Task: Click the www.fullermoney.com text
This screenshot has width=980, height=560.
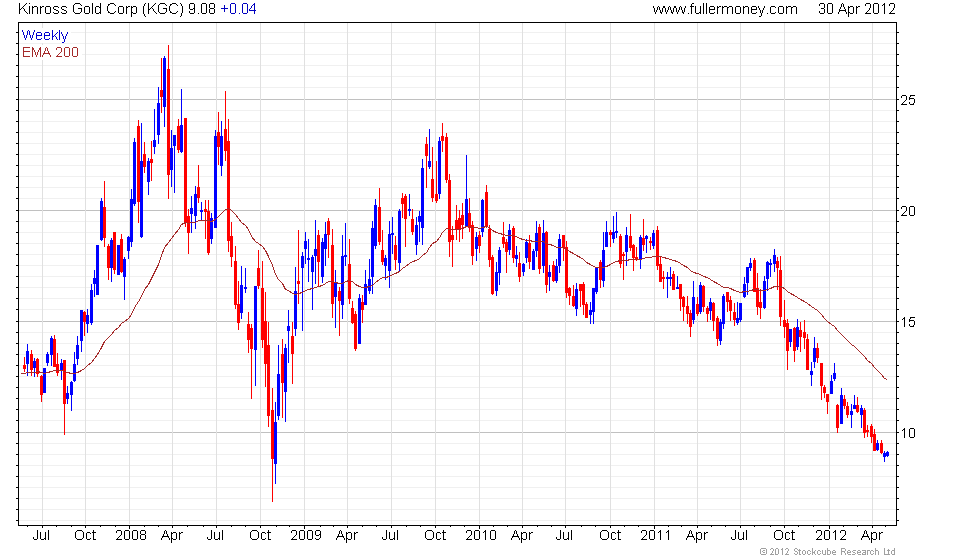Action: pos(725,9)
